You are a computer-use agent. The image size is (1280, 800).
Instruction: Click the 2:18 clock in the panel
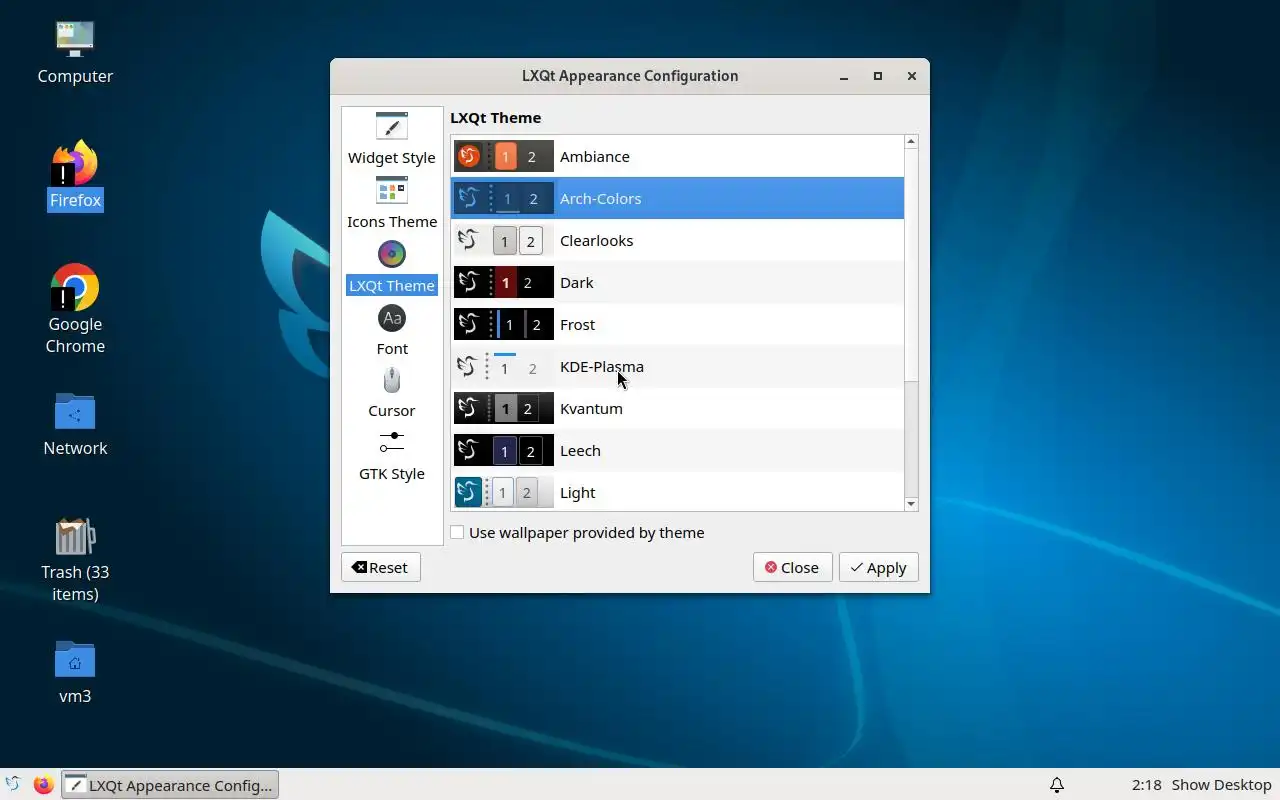click(1146, 785)
